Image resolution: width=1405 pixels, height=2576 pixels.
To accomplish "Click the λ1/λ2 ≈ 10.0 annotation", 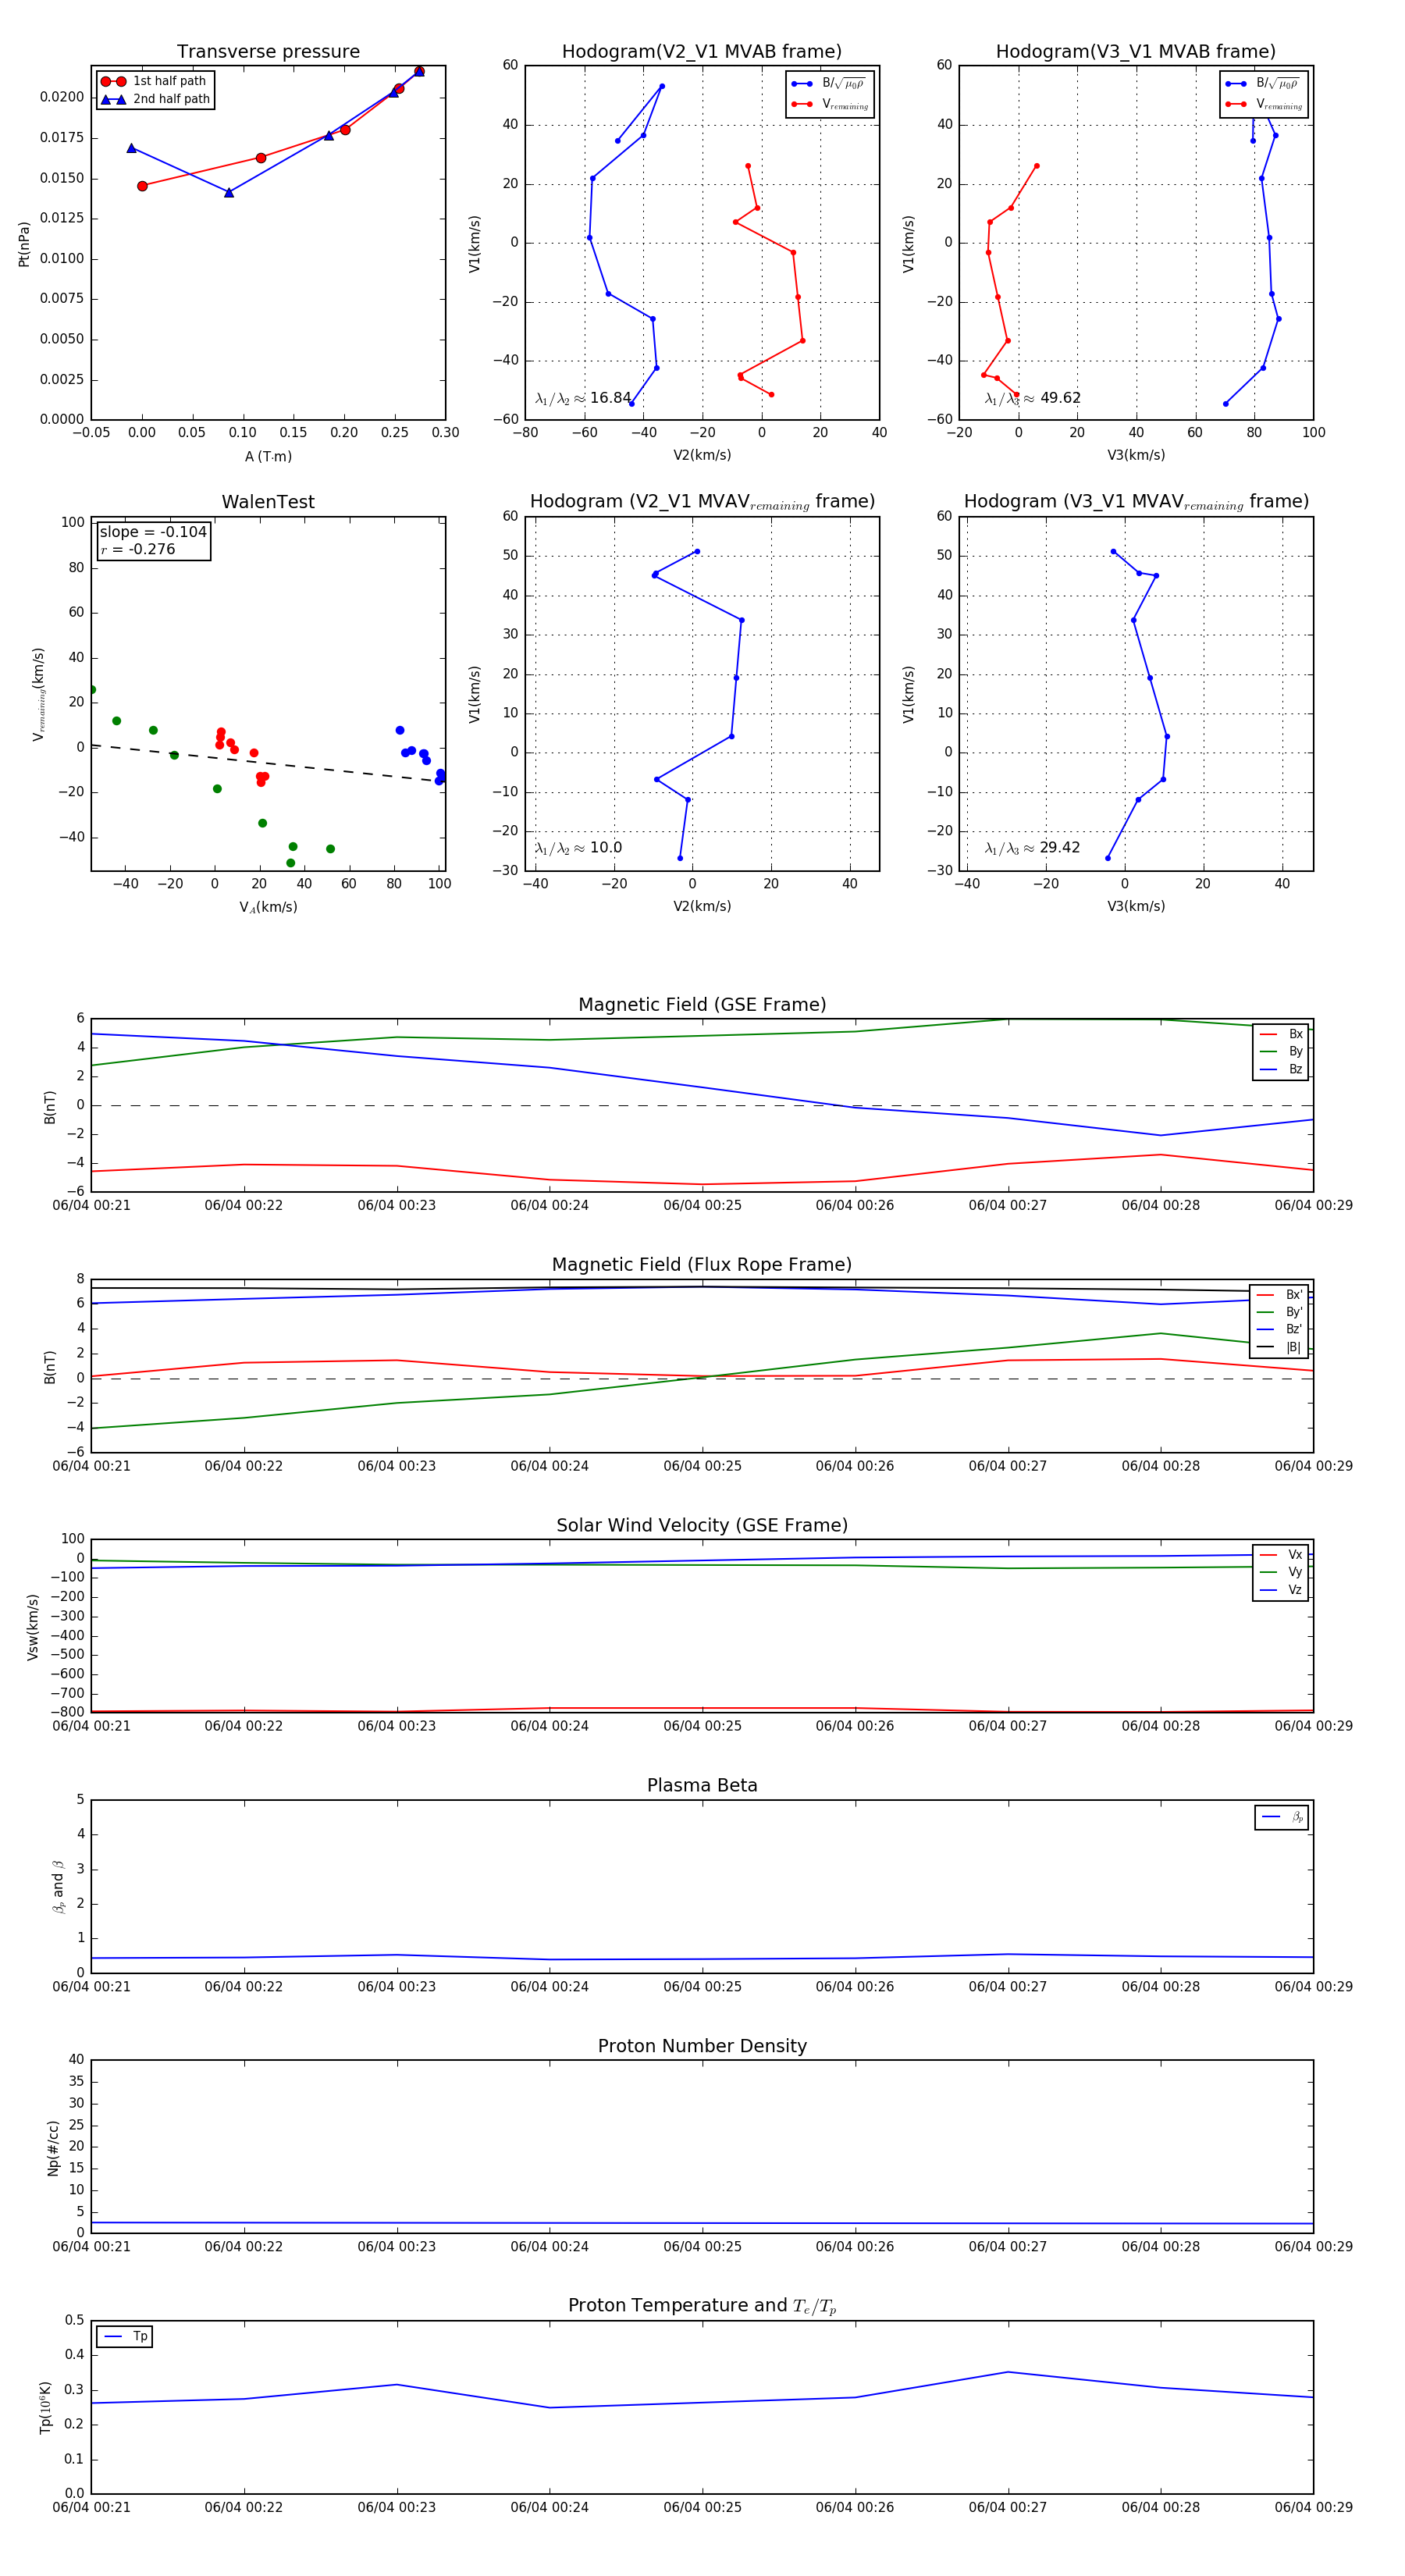I will (578, 848).
